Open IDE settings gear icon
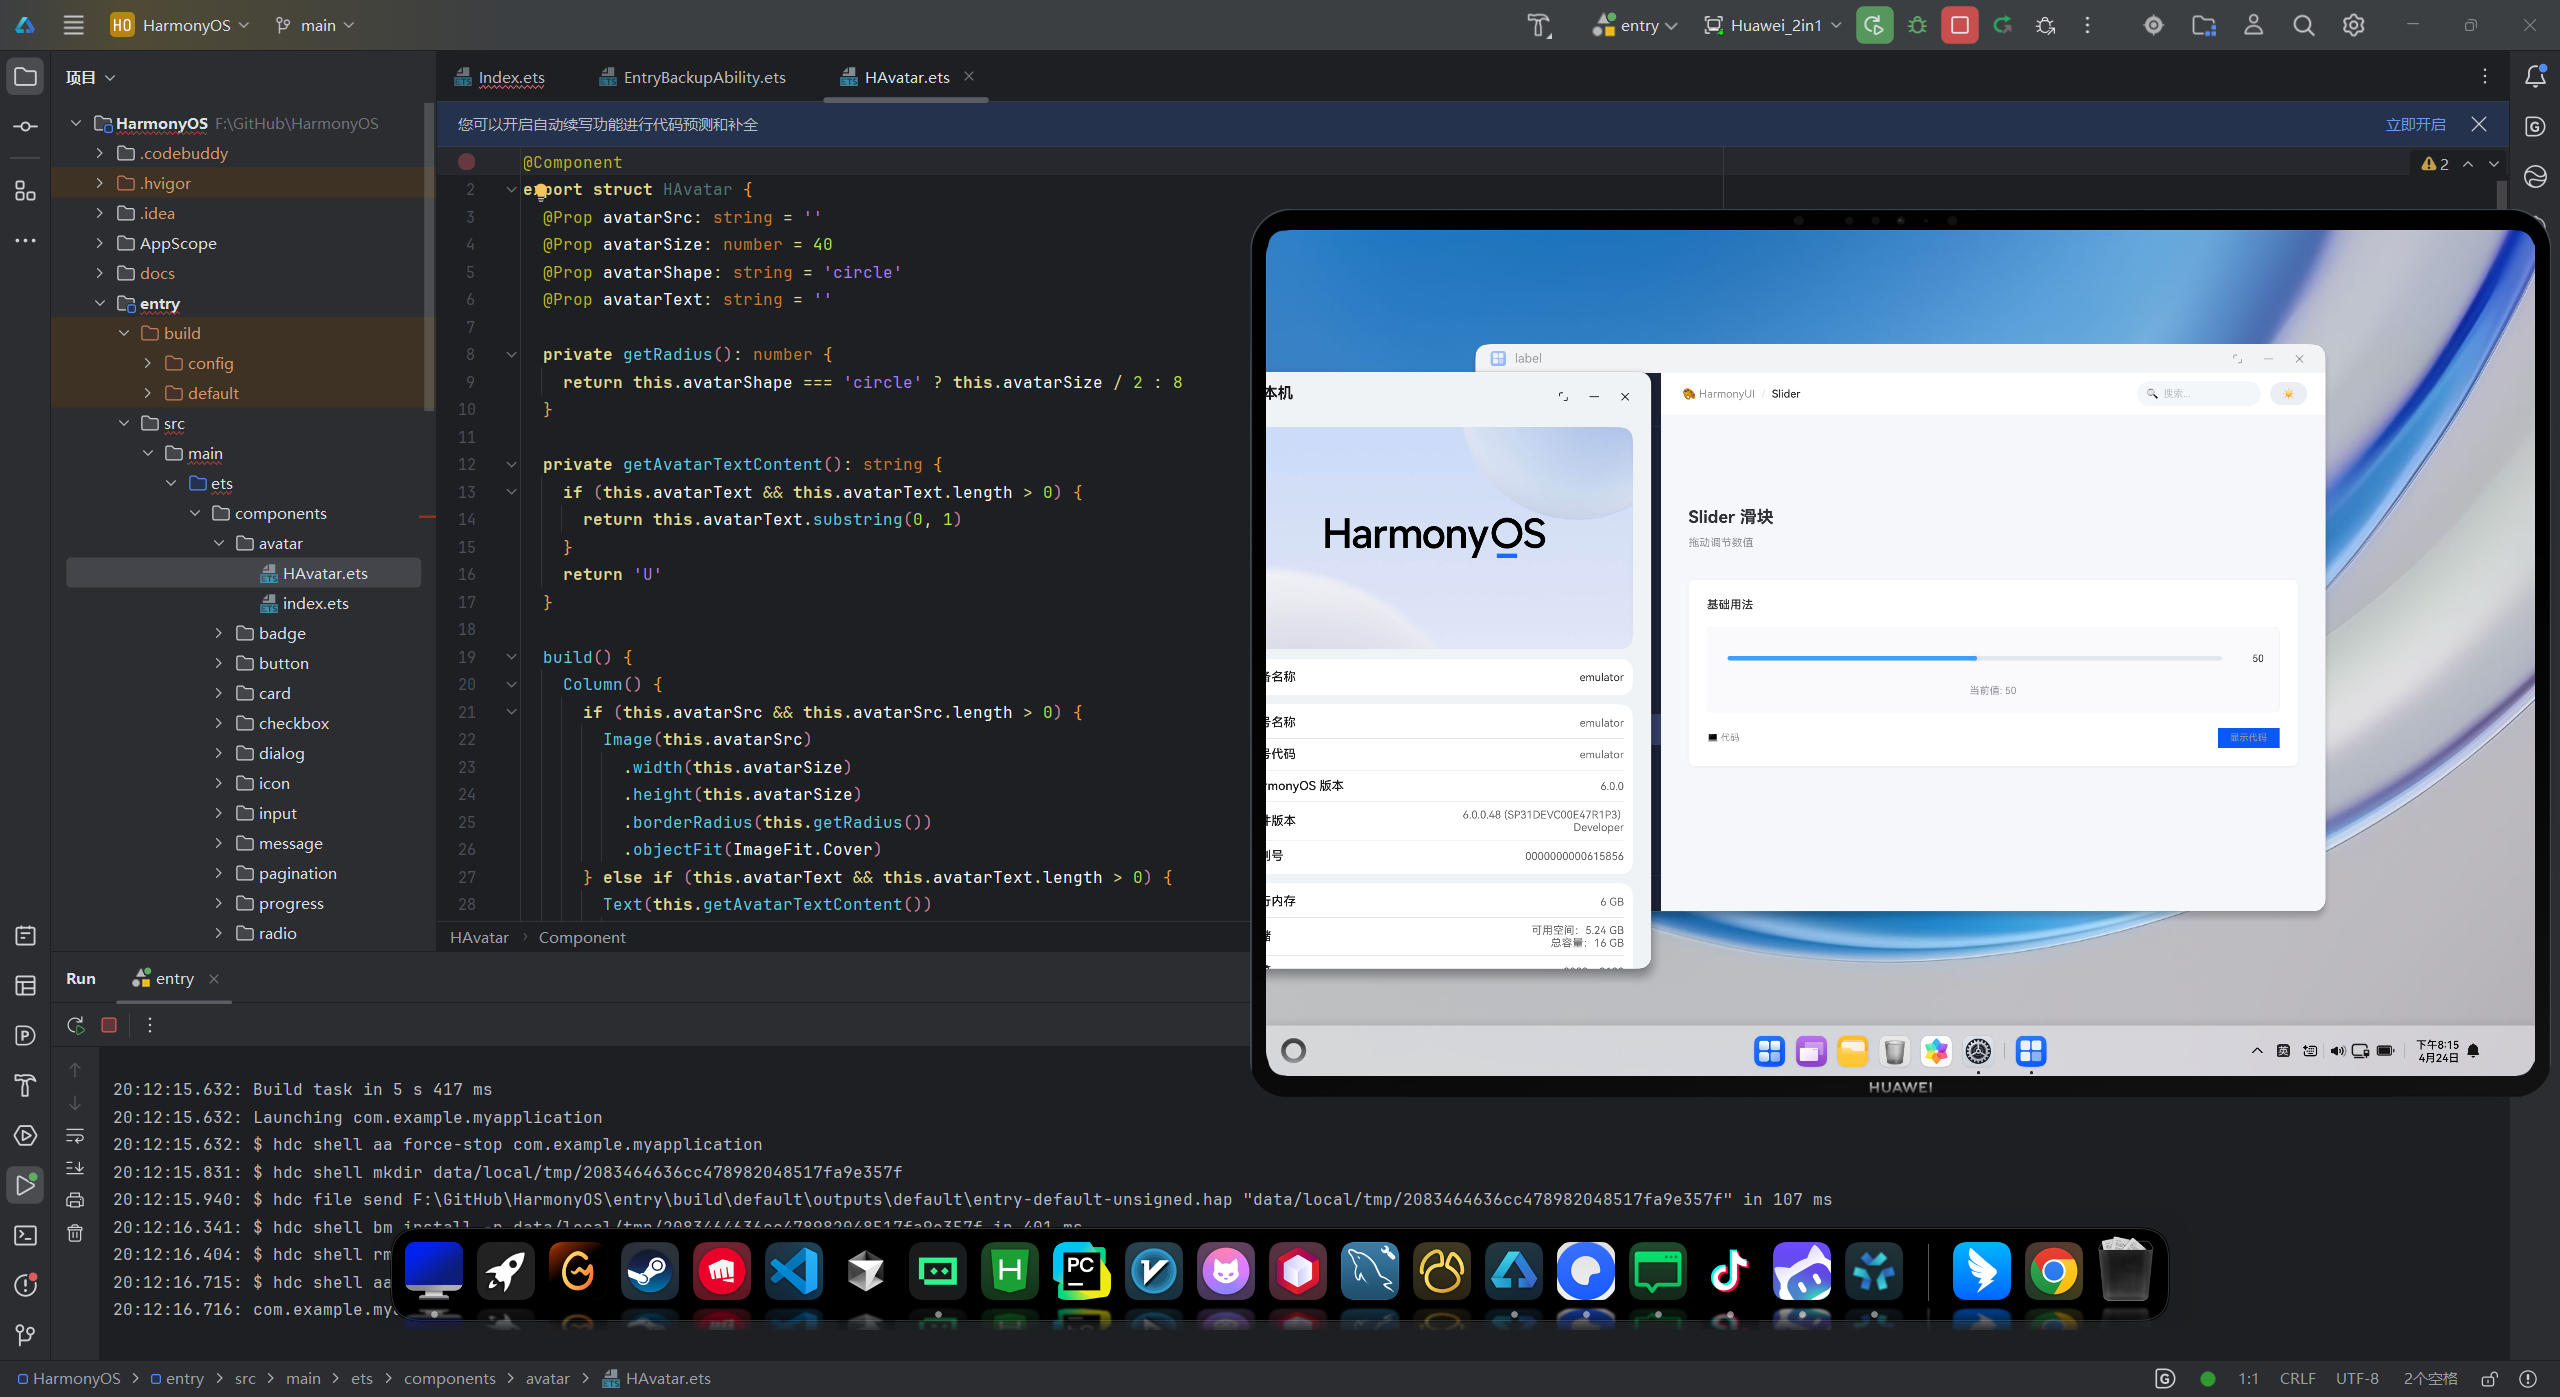 click(2354, 25)
